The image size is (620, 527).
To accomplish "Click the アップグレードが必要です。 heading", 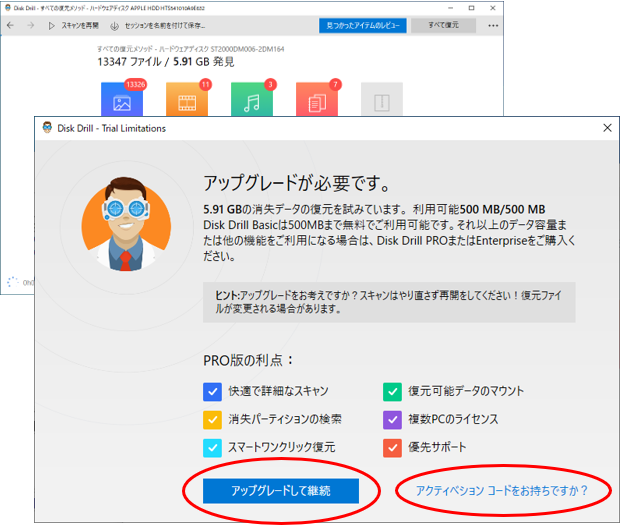I will (x=297, y=184).
